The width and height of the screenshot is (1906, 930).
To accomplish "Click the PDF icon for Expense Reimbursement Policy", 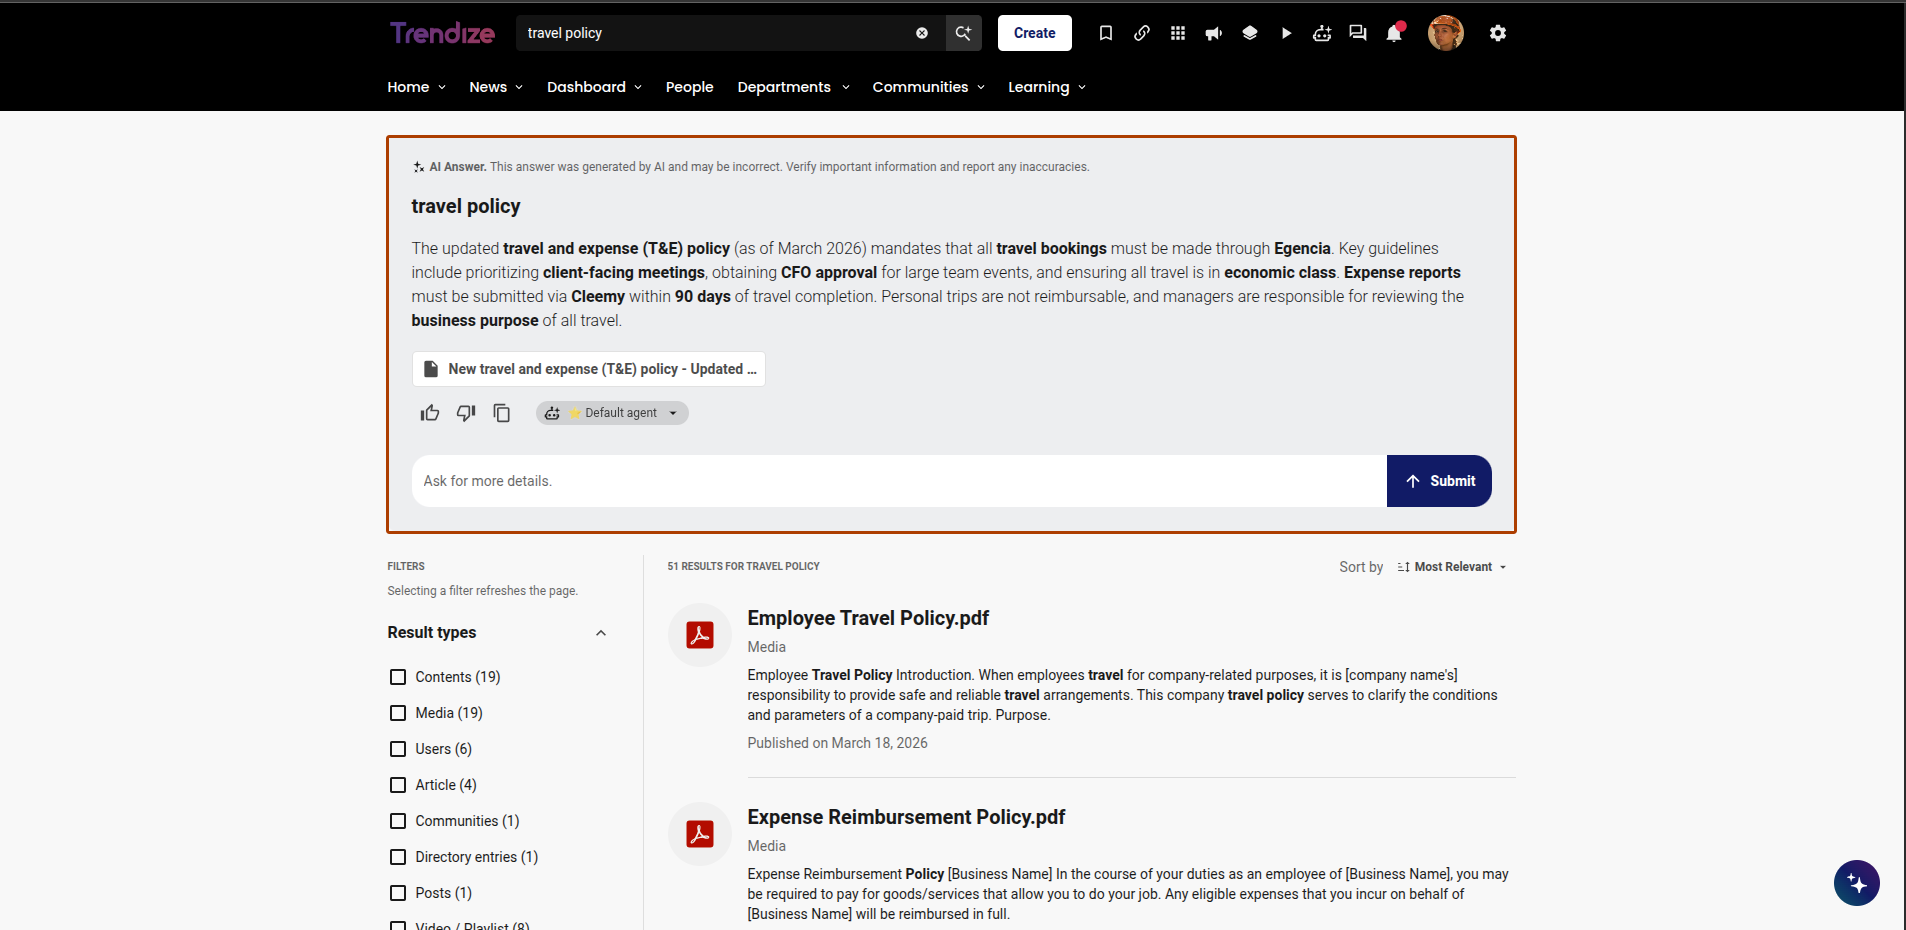I will (700, 834).
